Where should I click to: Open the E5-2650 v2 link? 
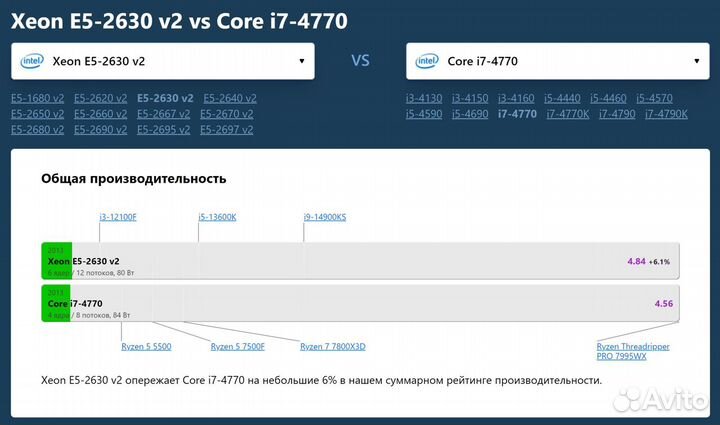(x=38, y=114)
